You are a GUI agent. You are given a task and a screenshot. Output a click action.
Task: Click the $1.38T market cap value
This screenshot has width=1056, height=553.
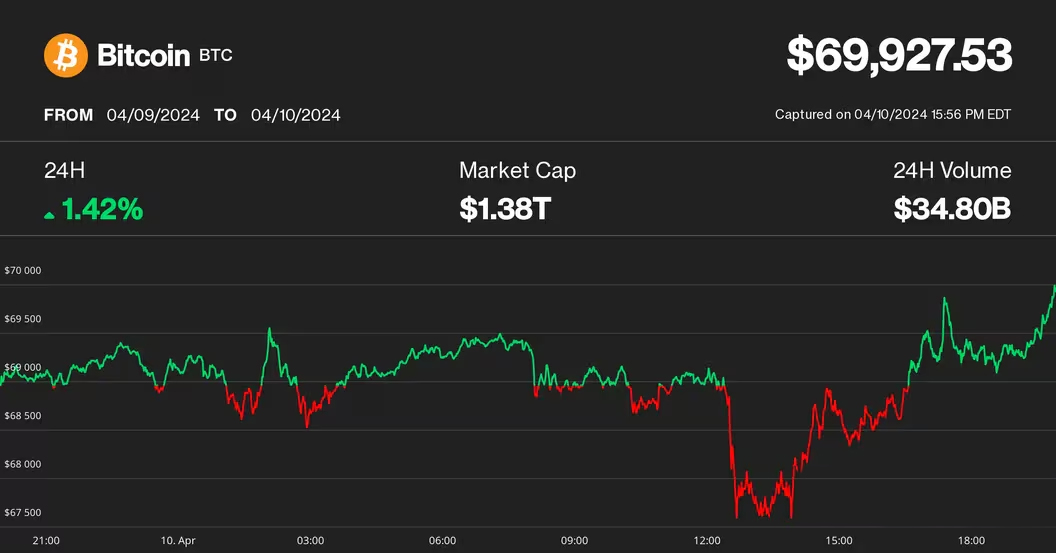point(505,210)
